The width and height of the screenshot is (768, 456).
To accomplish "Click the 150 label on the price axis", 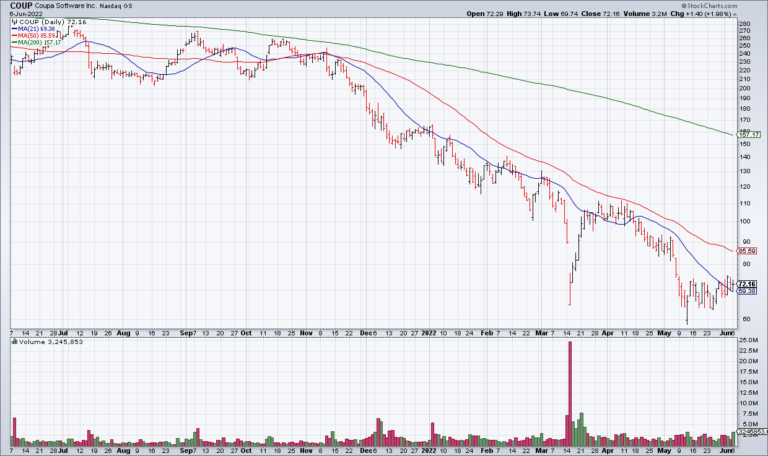I will 744,144.
